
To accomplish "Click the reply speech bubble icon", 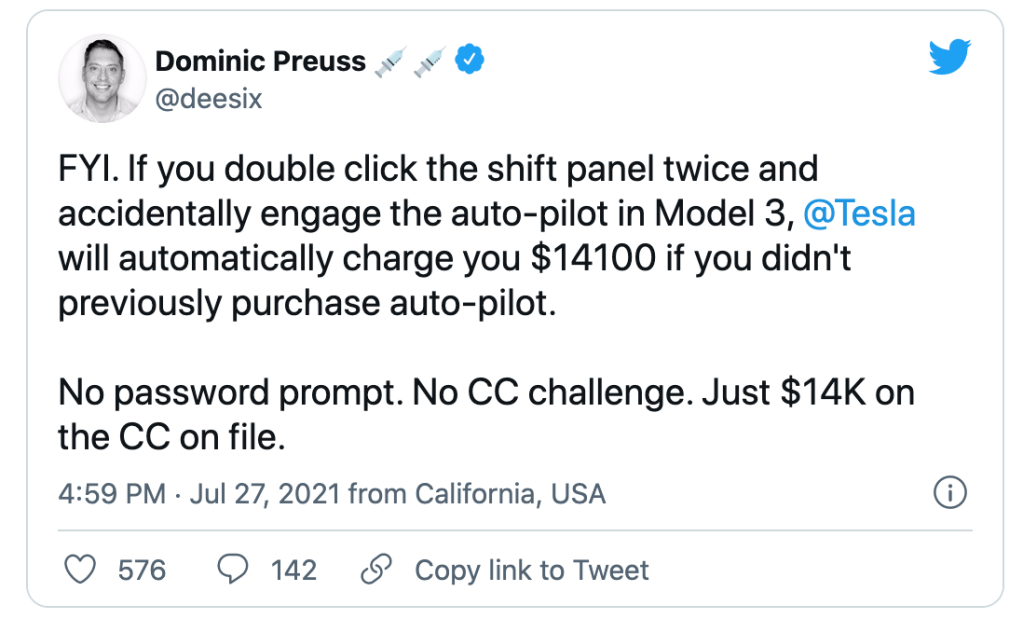I will pos(233,570).
